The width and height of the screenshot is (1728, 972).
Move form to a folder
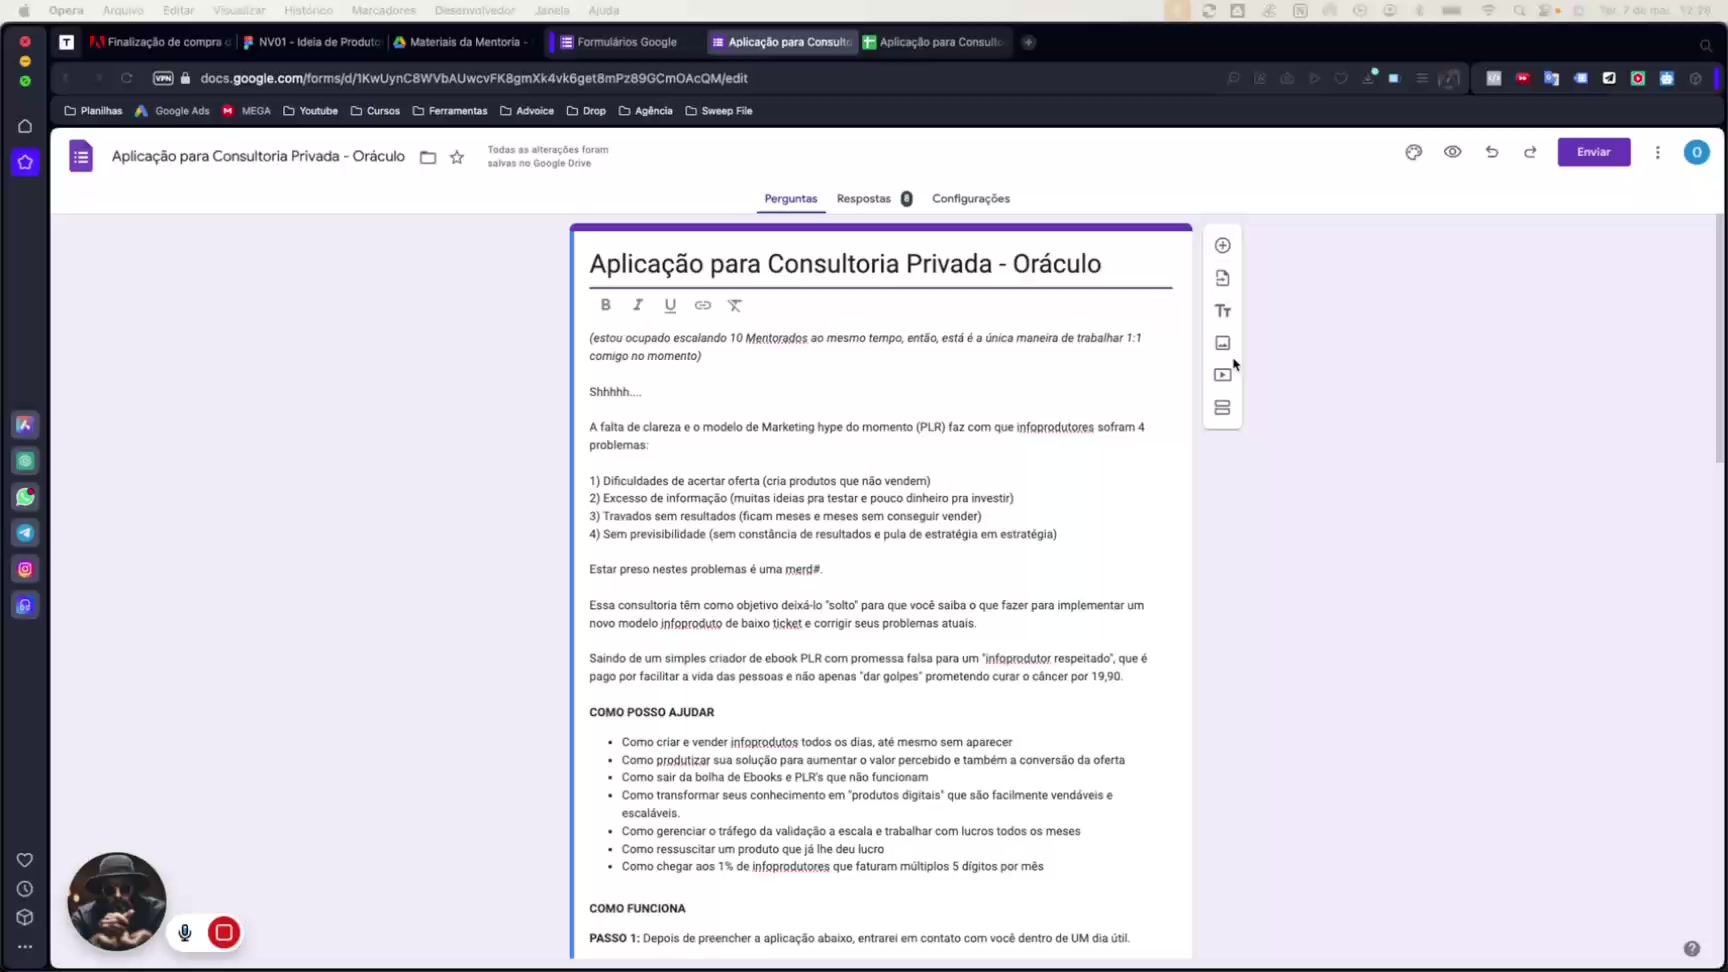[428, 157]
